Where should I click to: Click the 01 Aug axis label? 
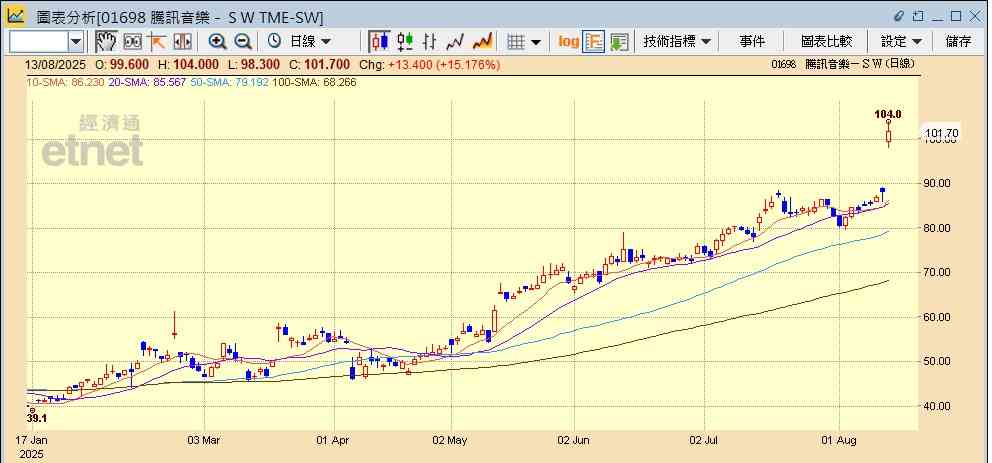coord(840,440)
